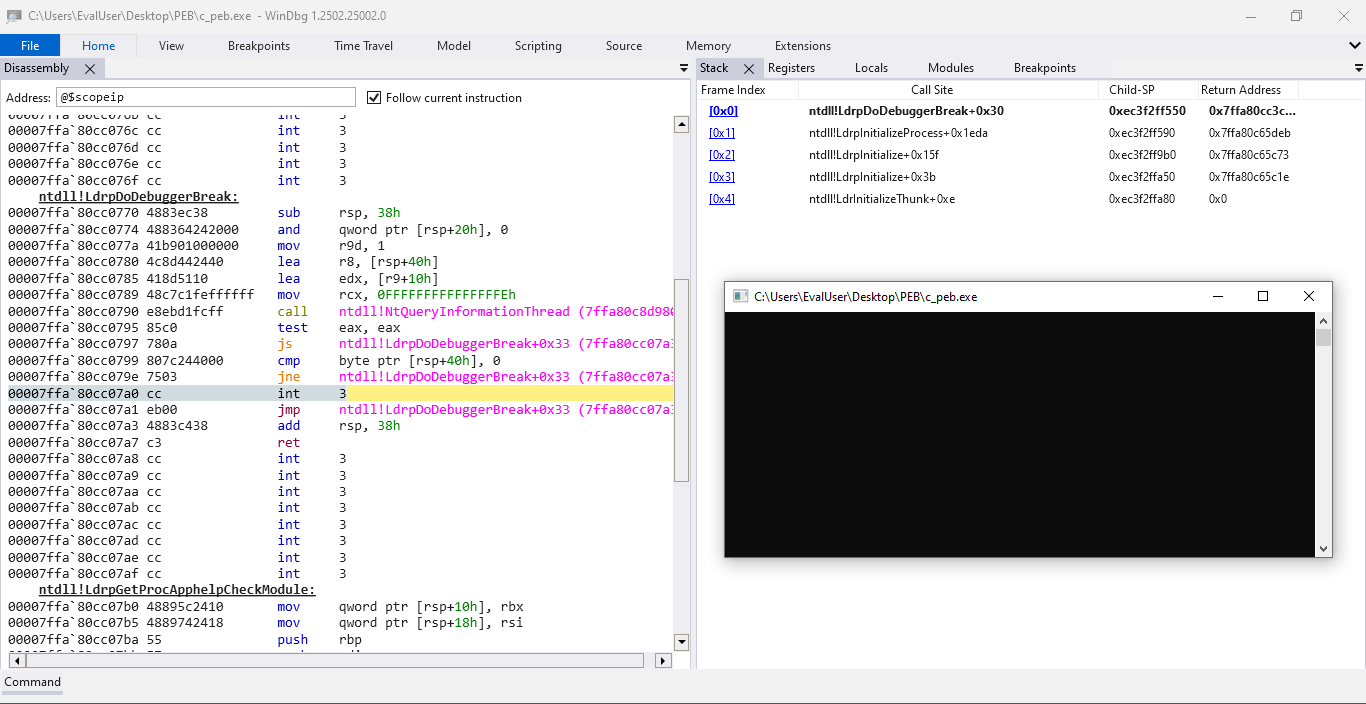Switch to the Home ribbon tab

(x=98, y=46)
